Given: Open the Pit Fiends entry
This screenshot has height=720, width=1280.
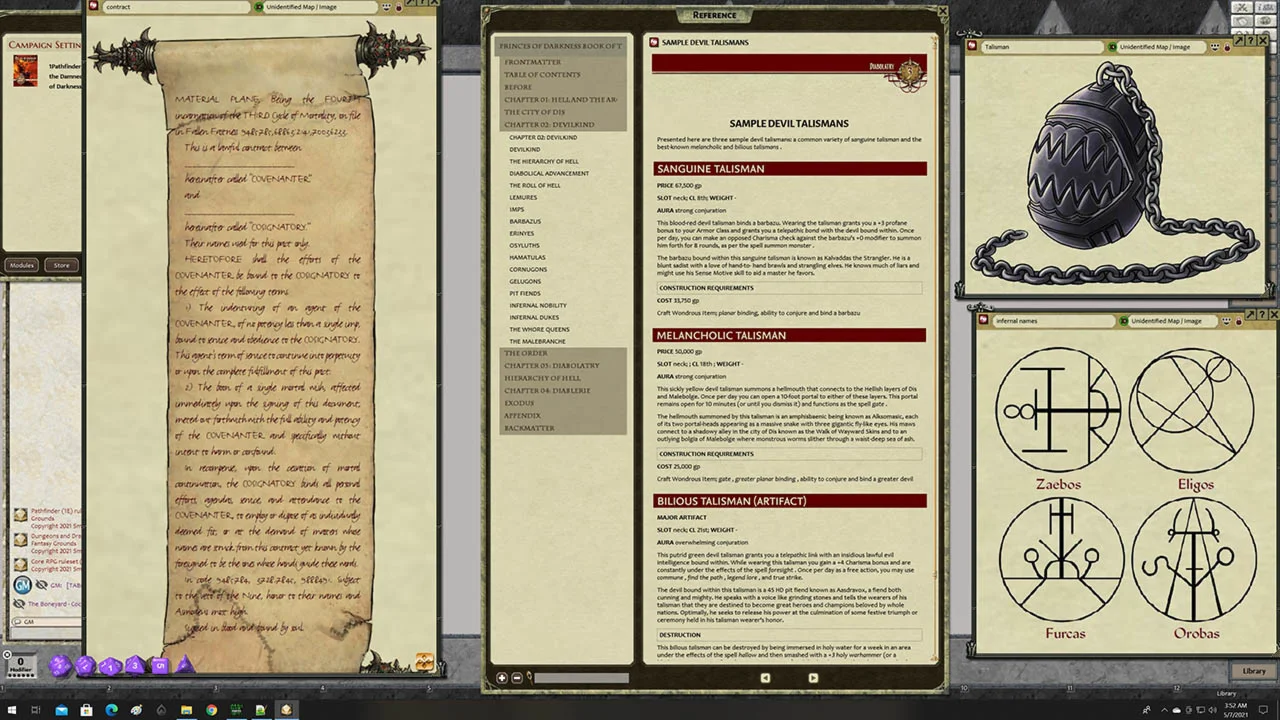Looking at the screenshot, I should coord(525,293).
